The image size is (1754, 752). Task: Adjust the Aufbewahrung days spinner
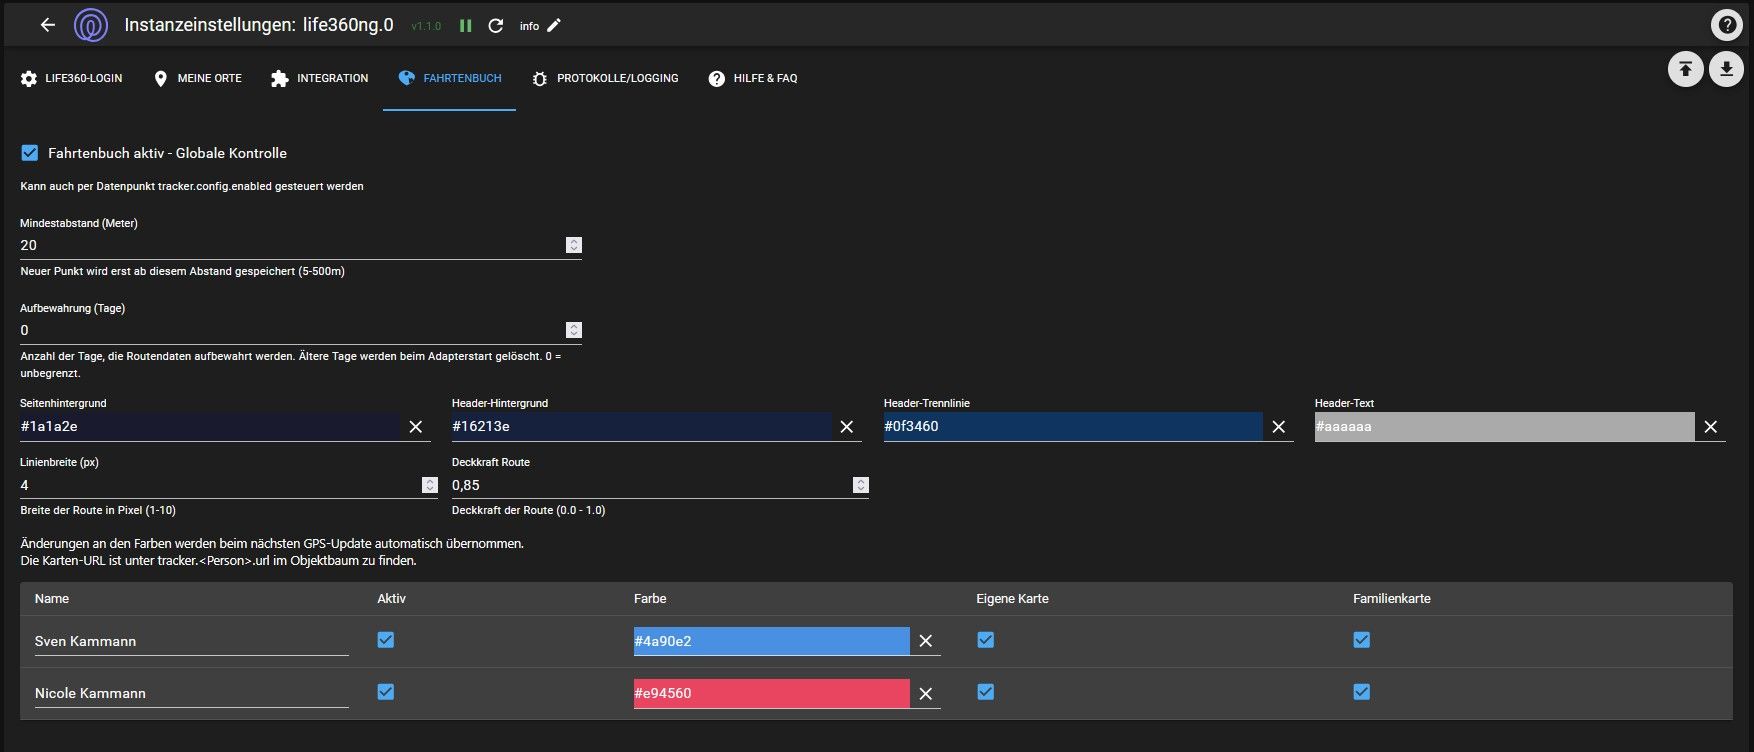click(x=573, y=330)
